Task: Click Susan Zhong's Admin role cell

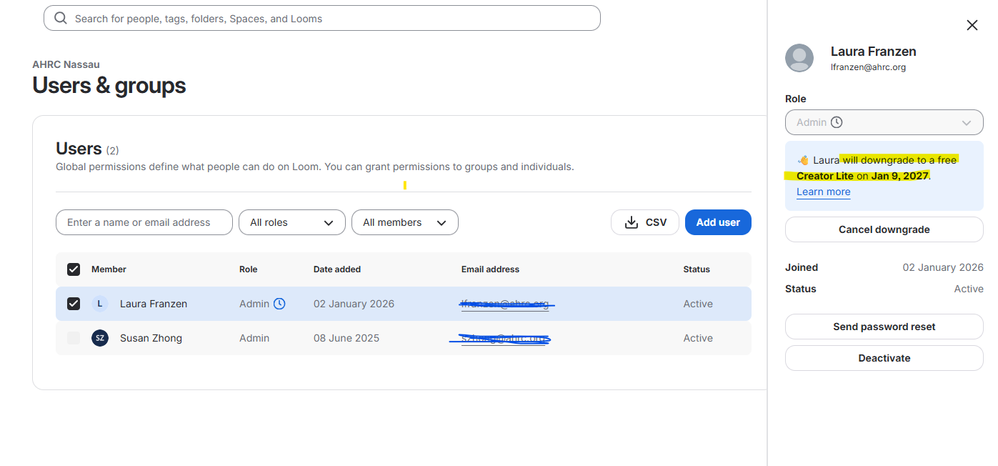Action: (x=254, y=338)
